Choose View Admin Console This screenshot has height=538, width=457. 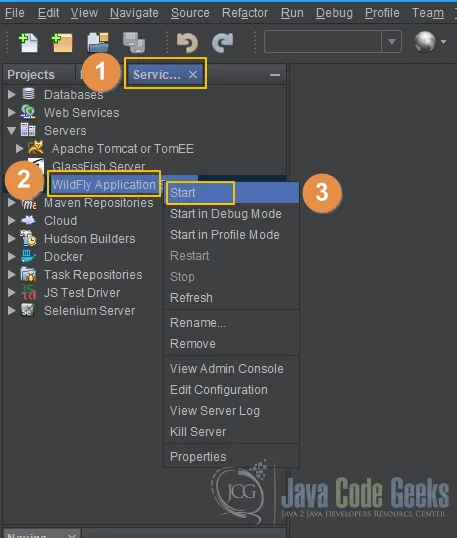[232, 369]
